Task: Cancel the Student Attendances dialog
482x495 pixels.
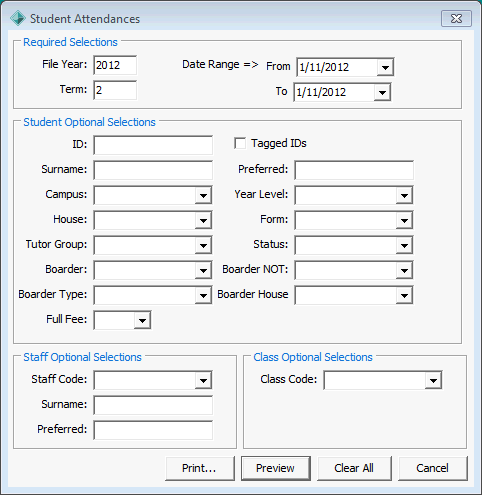Action: click(433, 468)
